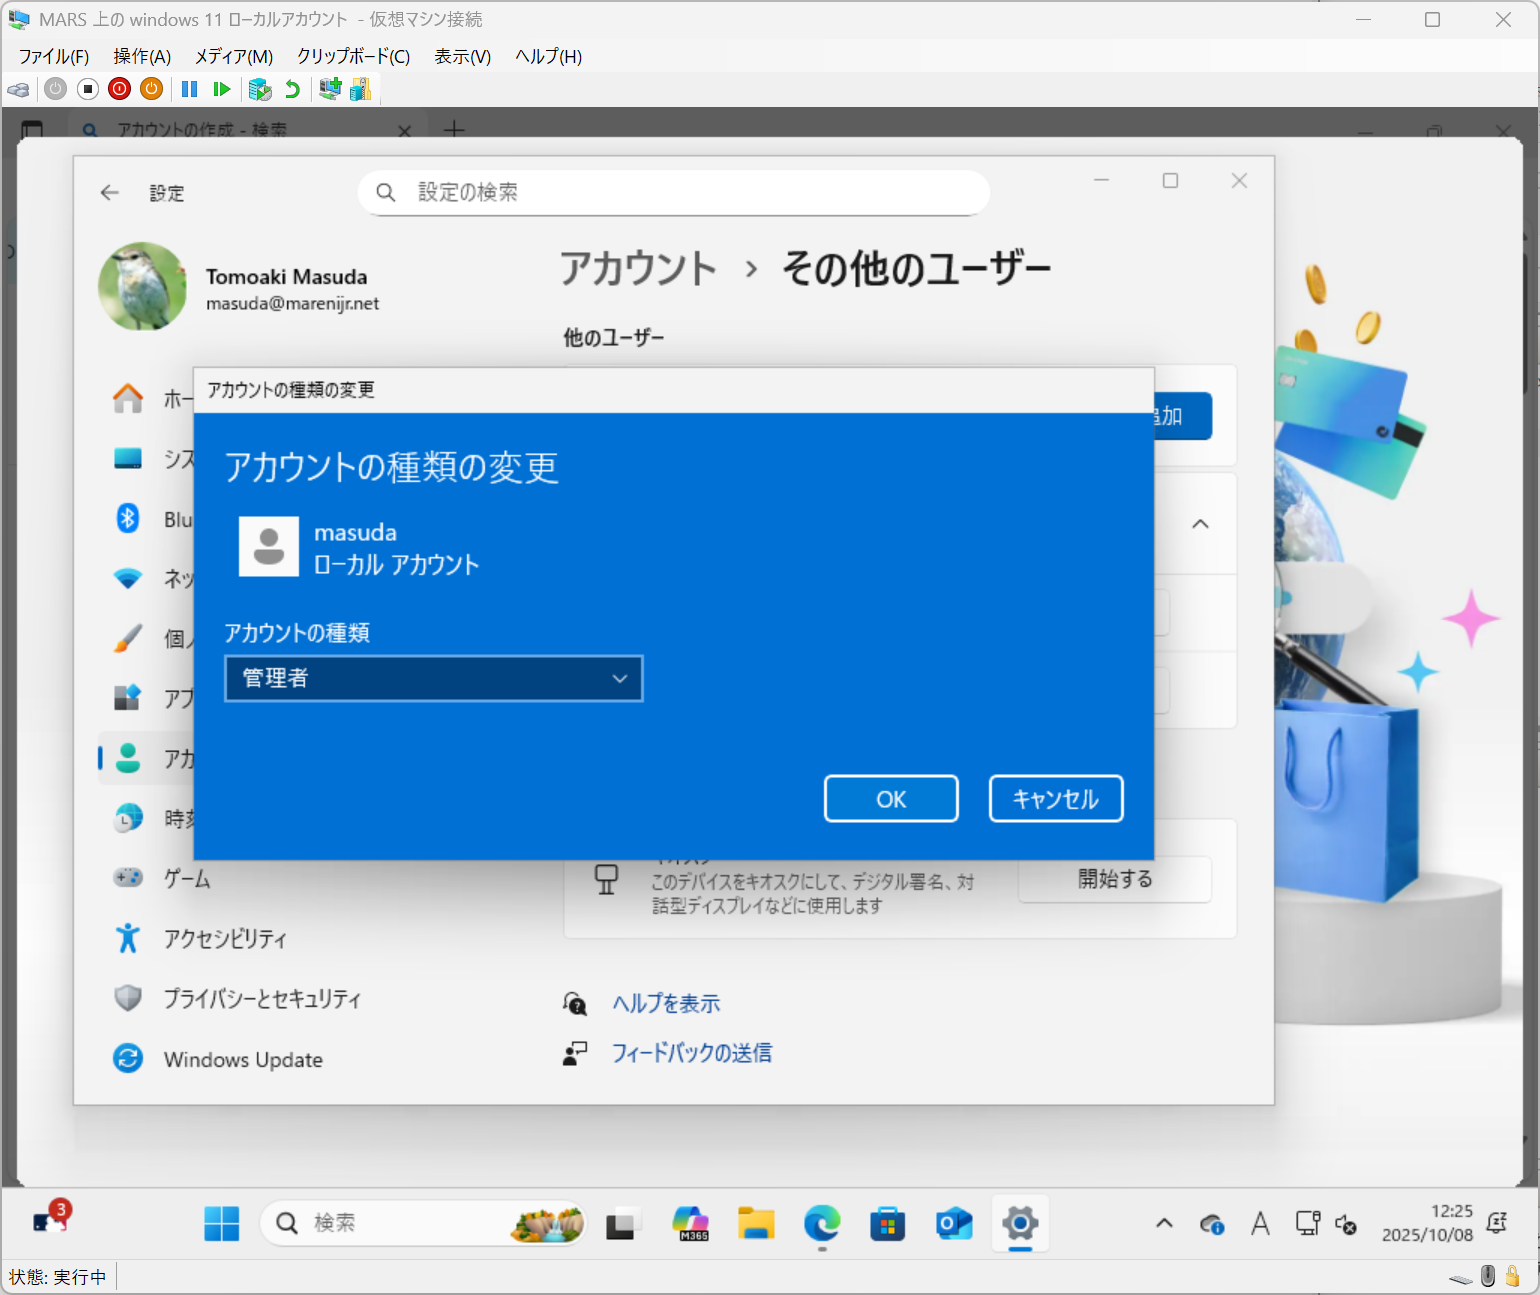Confirm the account type change with OK

pos(891,799)
